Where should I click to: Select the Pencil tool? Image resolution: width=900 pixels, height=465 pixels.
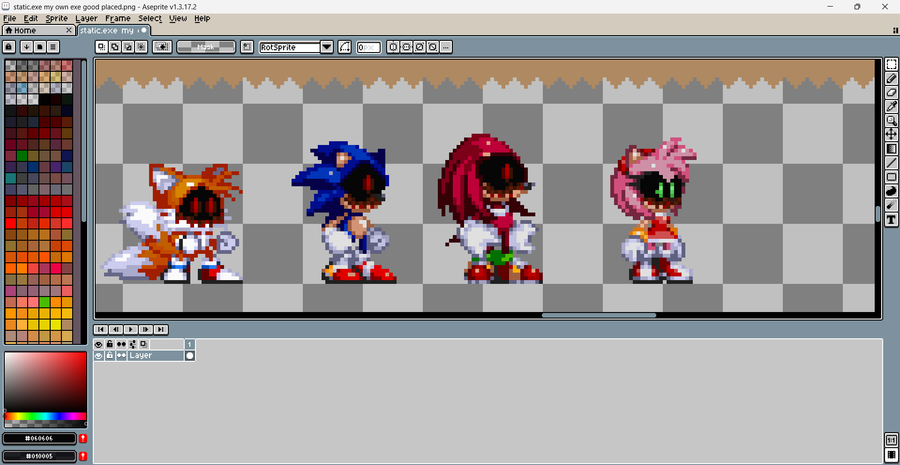891,78
